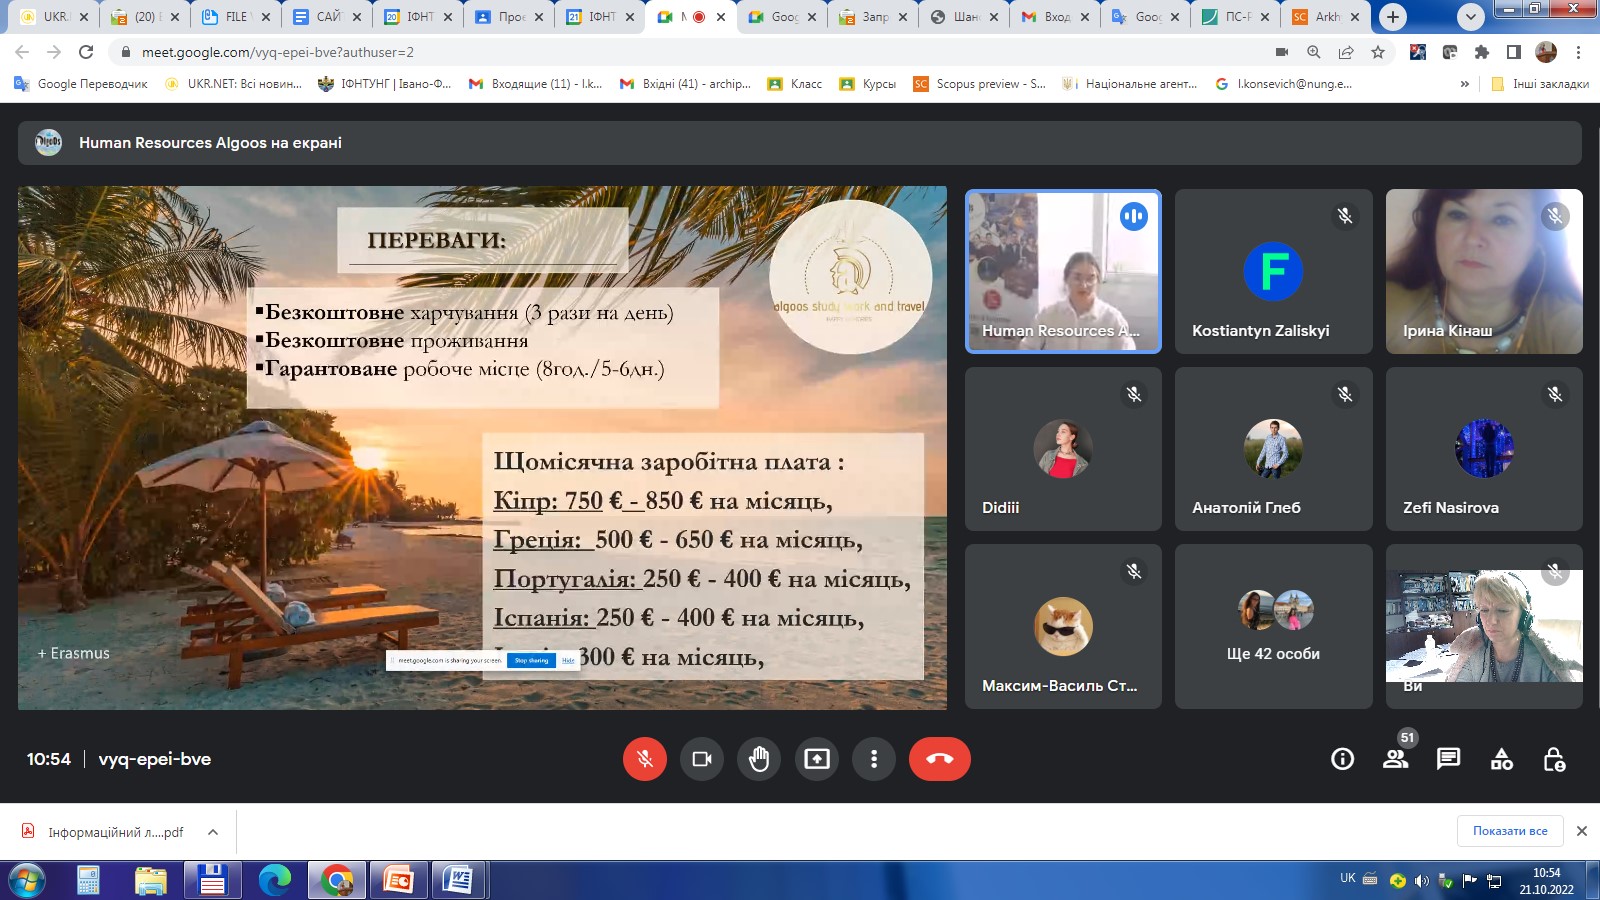Open the activities shapes icon
Image resolution: width=1600 pixels, height=900 pixels.
pos(1501,759)
